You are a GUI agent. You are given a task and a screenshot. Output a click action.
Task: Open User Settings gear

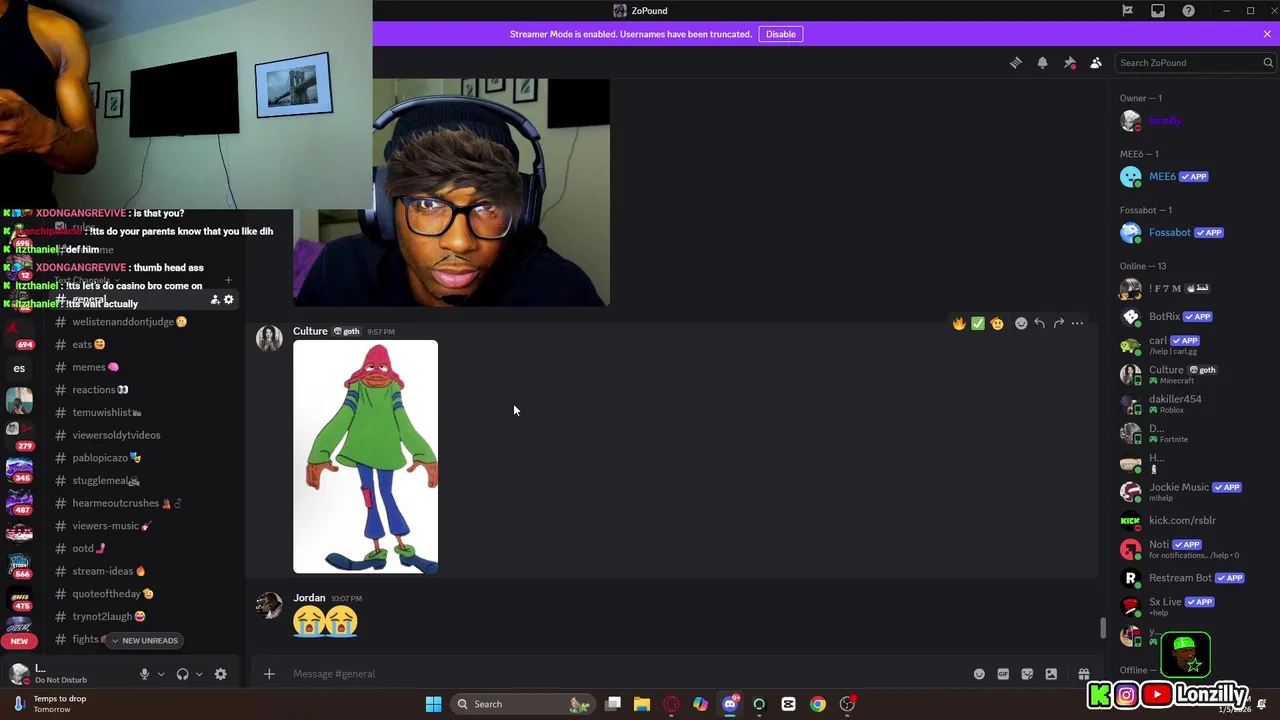pyautogui.click(x=221, y=674)
